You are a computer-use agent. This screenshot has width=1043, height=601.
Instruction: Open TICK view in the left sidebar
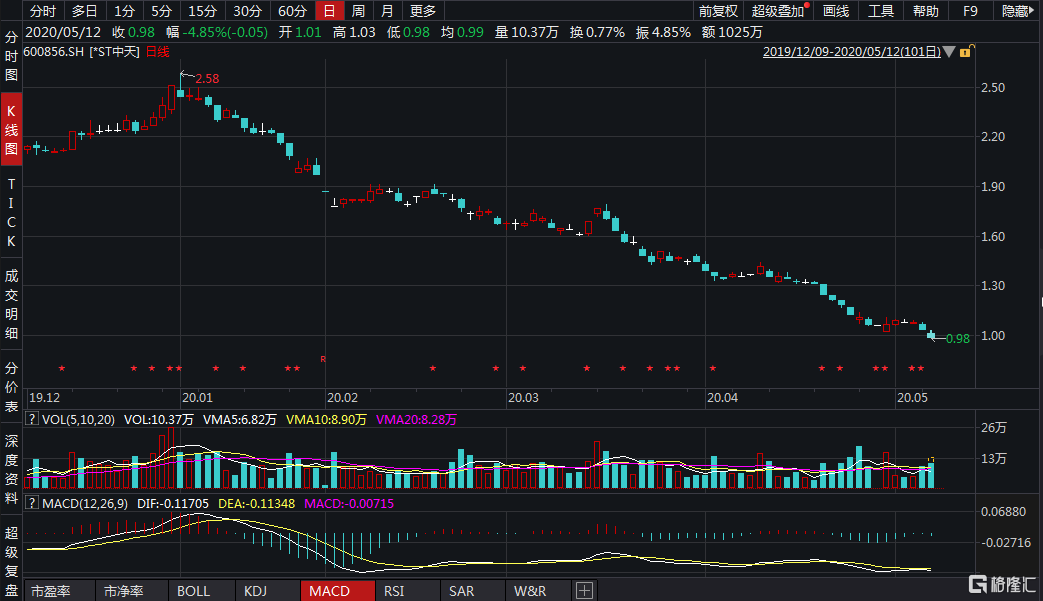pyautogui.click(x=11, y=213)
